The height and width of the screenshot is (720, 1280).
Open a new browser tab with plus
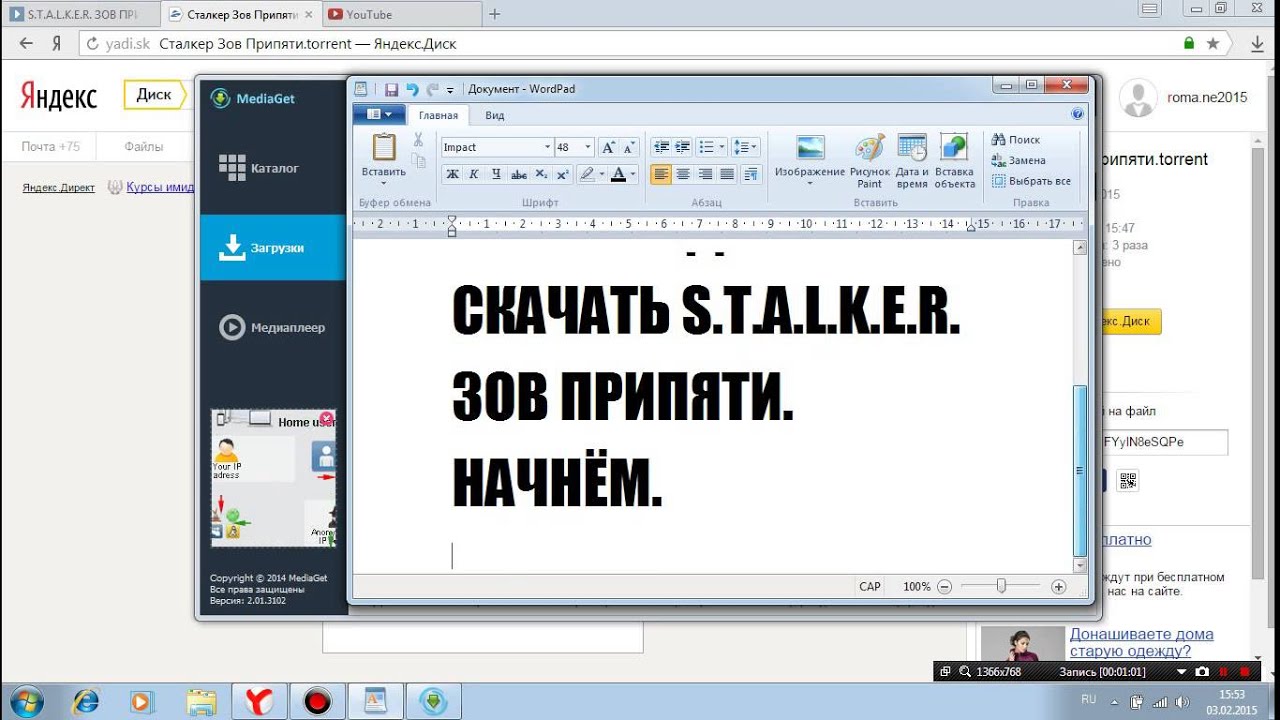tap(494, 14)
